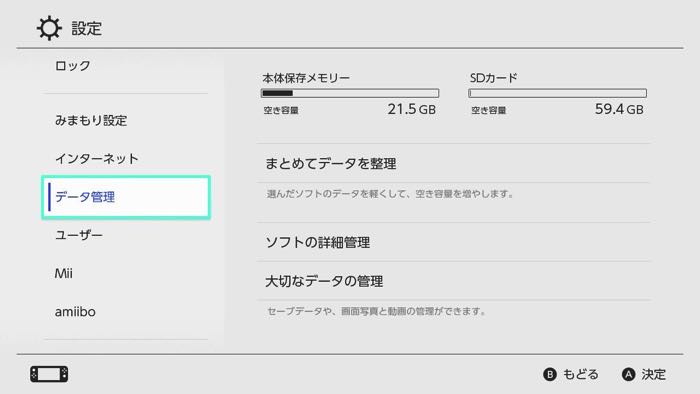
Task: Click the settings gear icon
Action: coord(49,28)
